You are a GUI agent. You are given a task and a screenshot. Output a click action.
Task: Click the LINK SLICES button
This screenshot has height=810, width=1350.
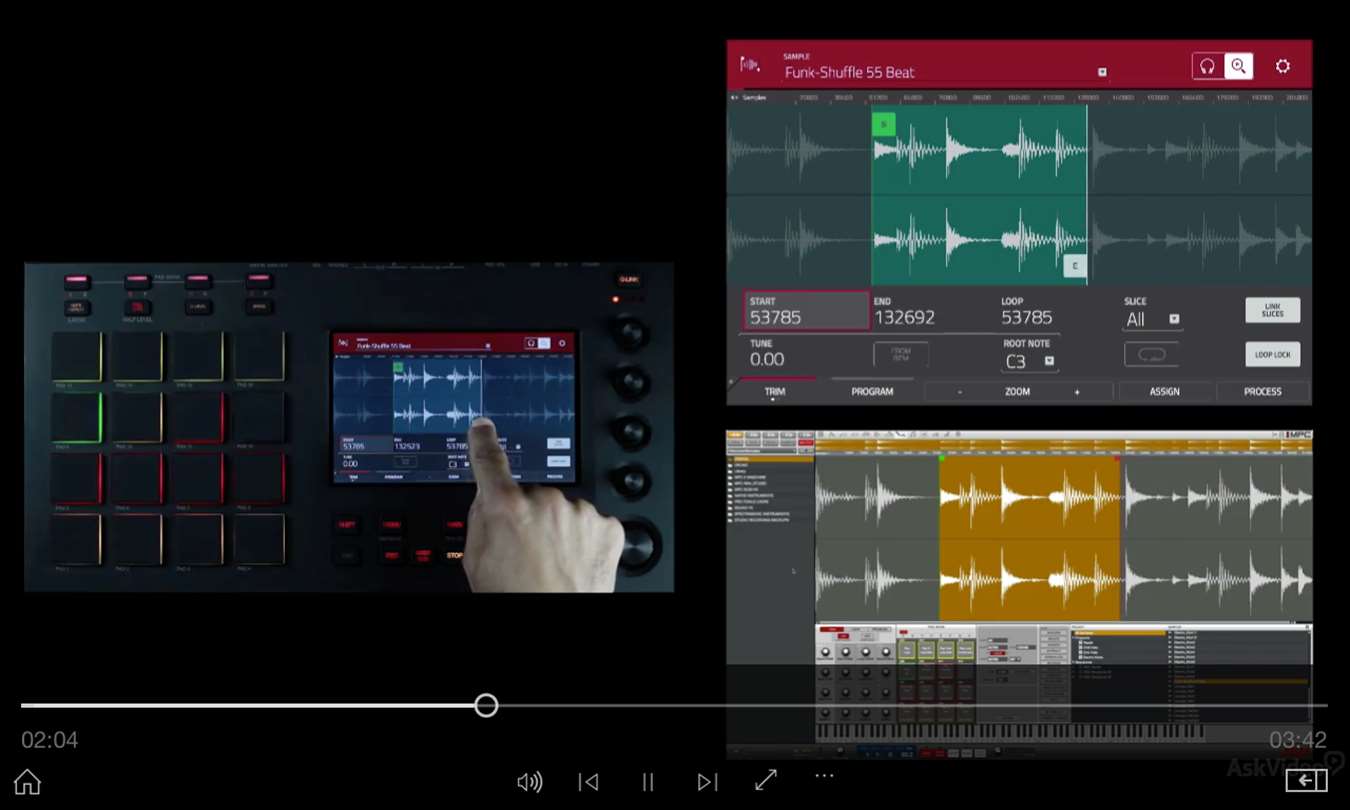[1273, 310]
